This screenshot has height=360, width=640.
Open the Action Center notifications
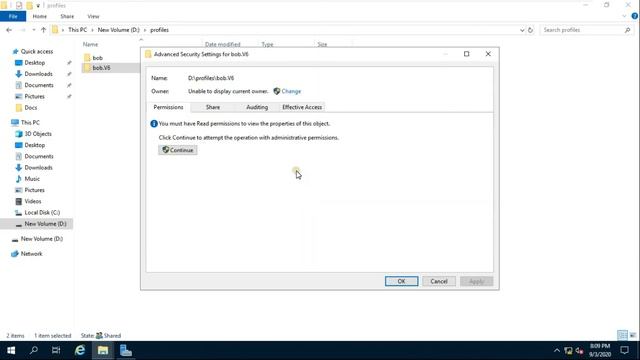coord(624,351)
